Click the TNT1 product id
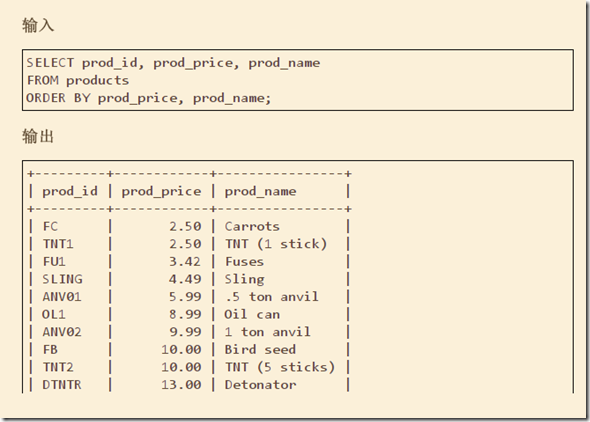 point(58,244)
